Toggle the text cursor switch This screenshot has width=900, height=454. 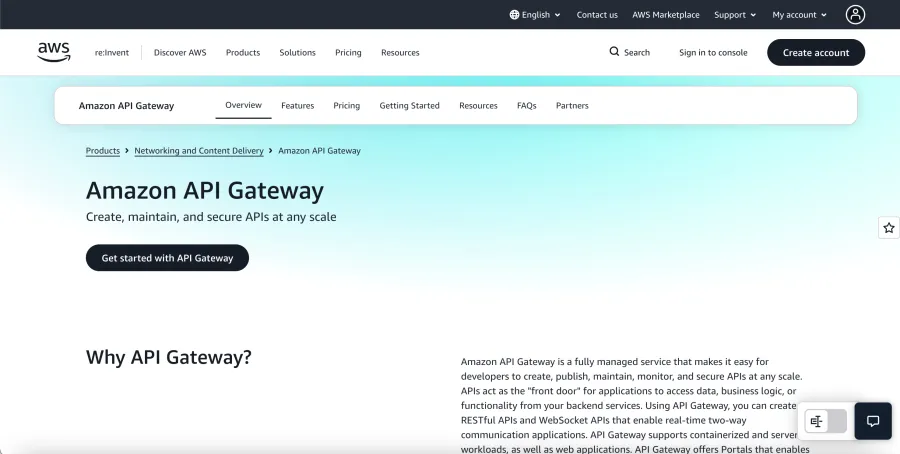coord(825,421)
